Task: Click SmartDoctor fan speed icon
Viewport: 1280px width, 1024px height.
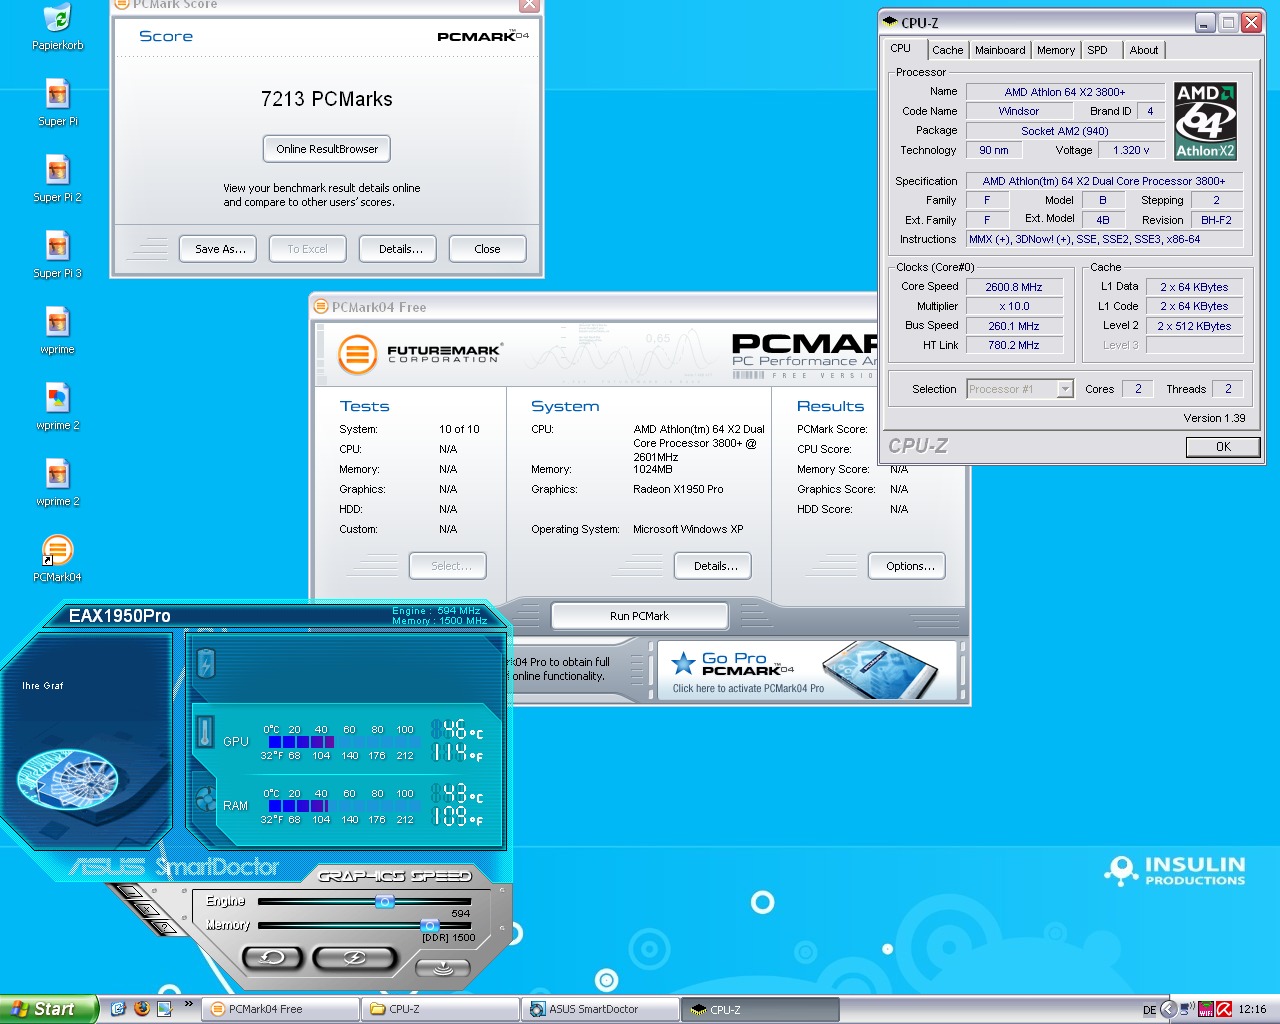Action: coord(206,800)
